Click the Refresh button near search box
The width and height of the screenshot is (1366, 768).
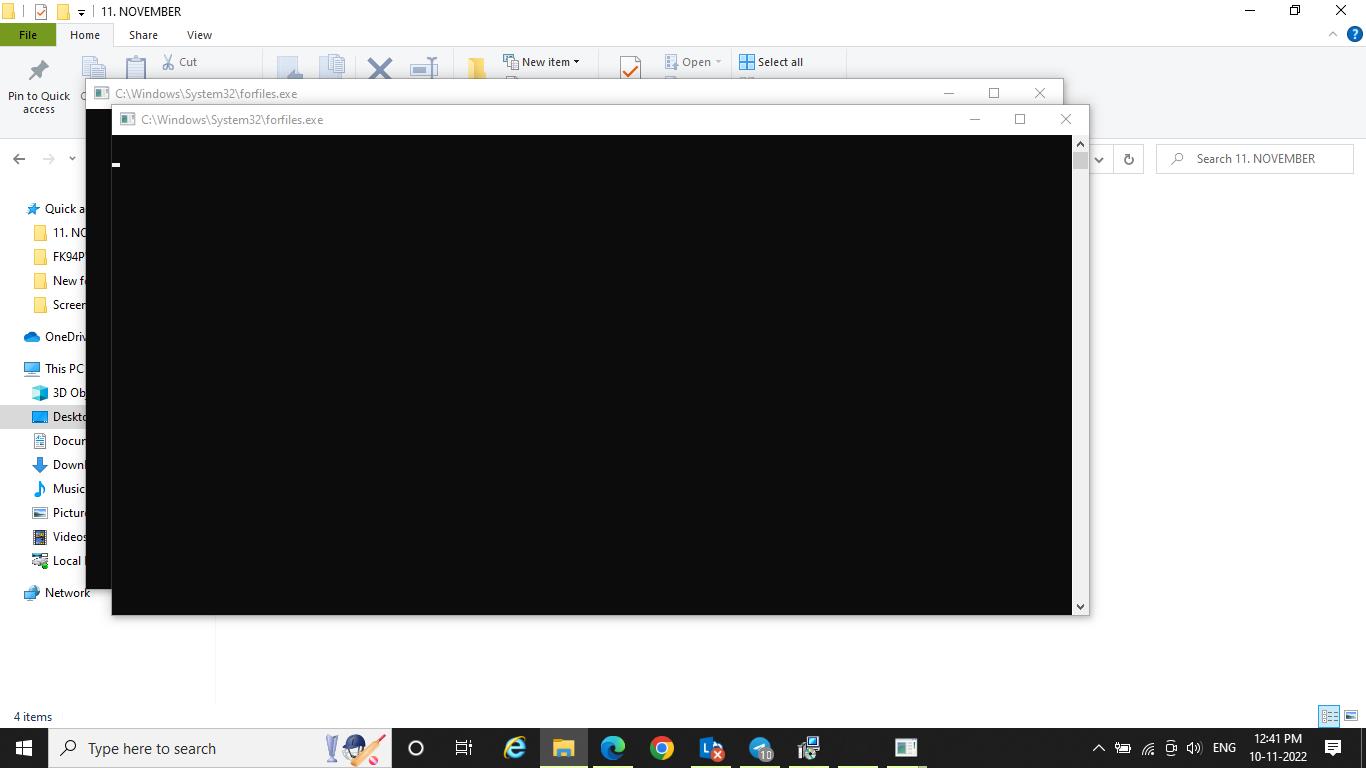point(1128,159)
